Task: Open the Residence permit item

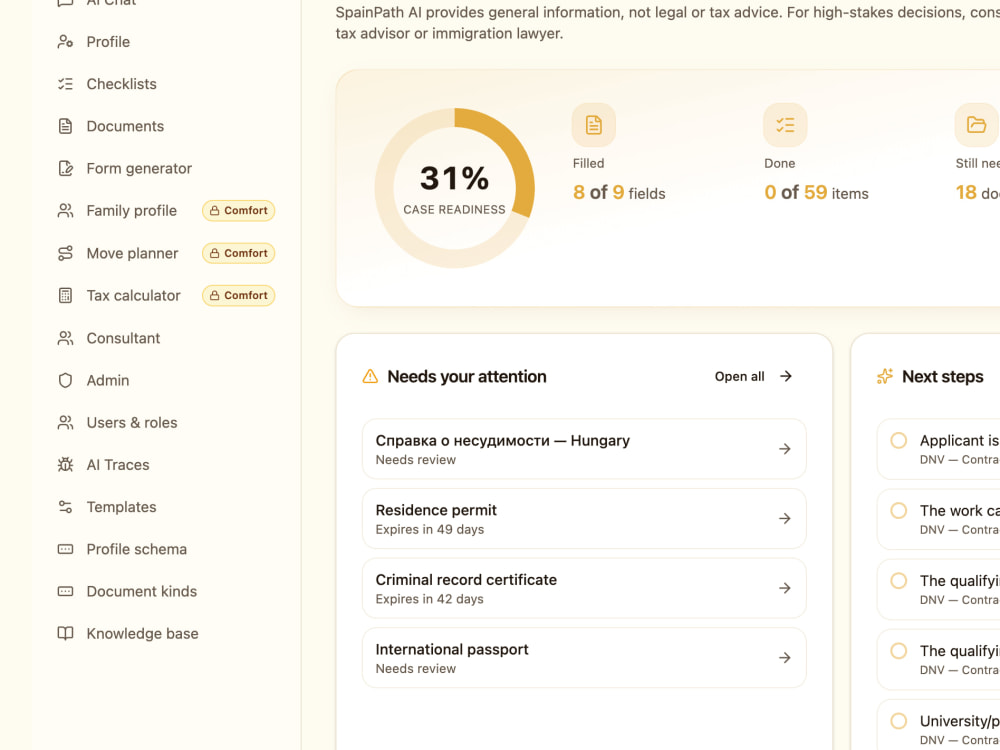Action: coord(584,518)
